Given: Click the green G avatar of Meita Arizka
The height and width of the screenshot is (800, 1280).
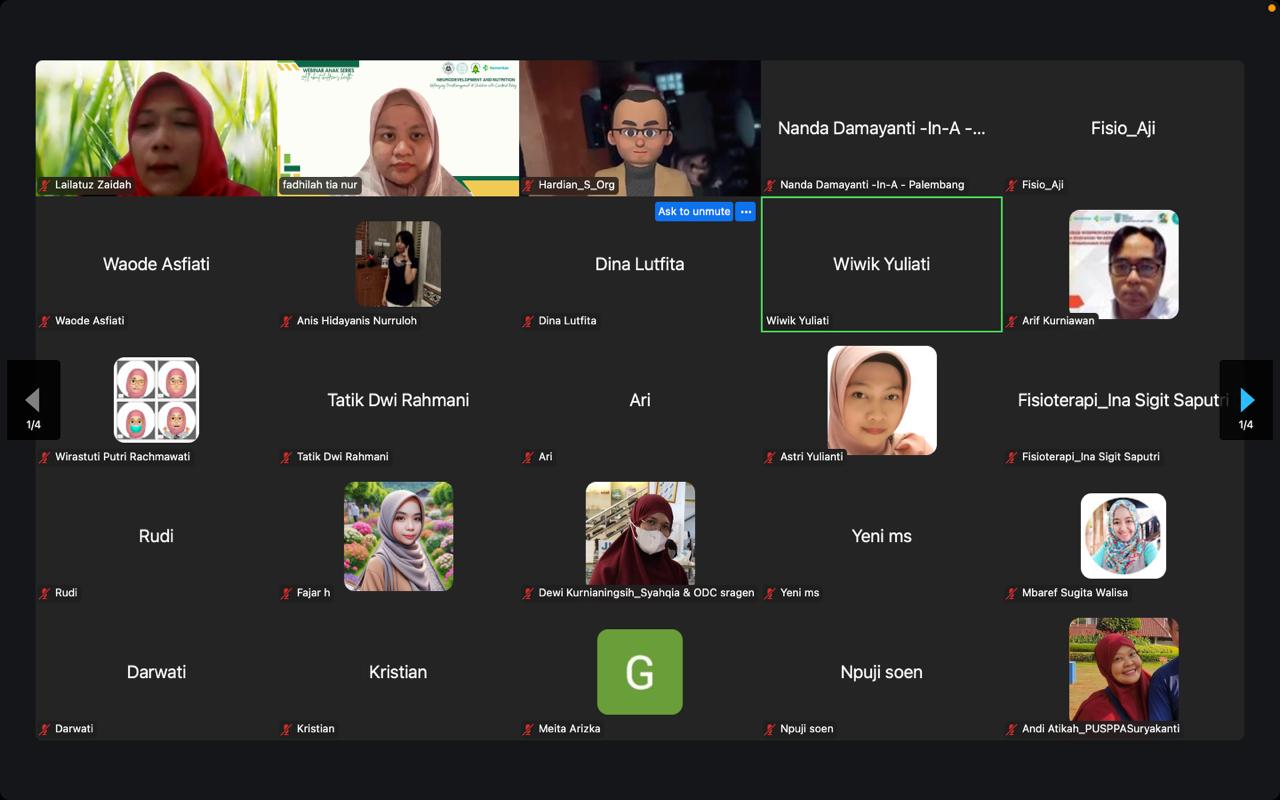Looking at the screenshot, I should click(639, 672).
